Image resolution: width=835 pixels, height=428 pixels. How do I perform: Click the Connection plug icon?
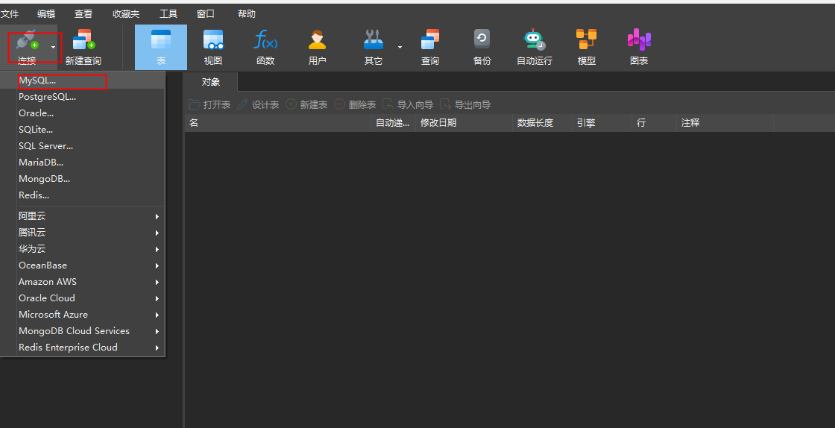point(27,41)
